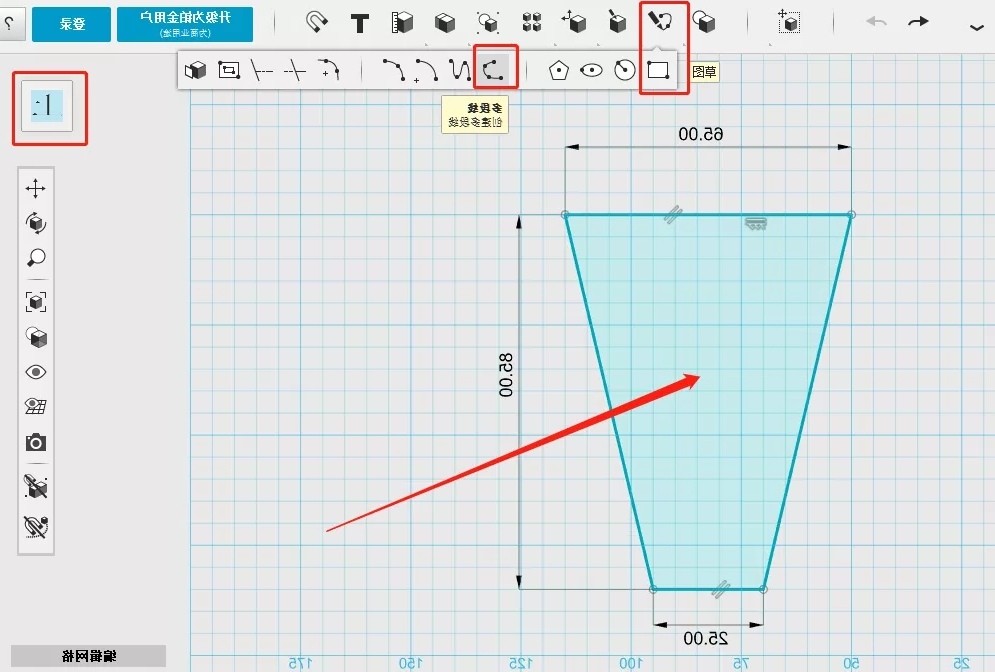Click the bottom-right vertex of the trapezoid
The height and width of the screenshot is (672, 995).
coord(763,590)
